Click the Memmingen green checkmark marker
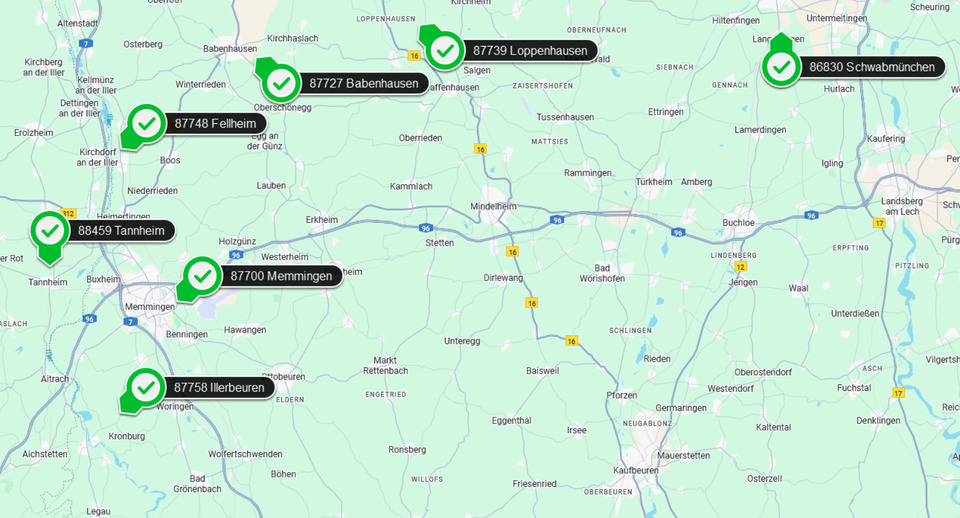 coord(202,277)
